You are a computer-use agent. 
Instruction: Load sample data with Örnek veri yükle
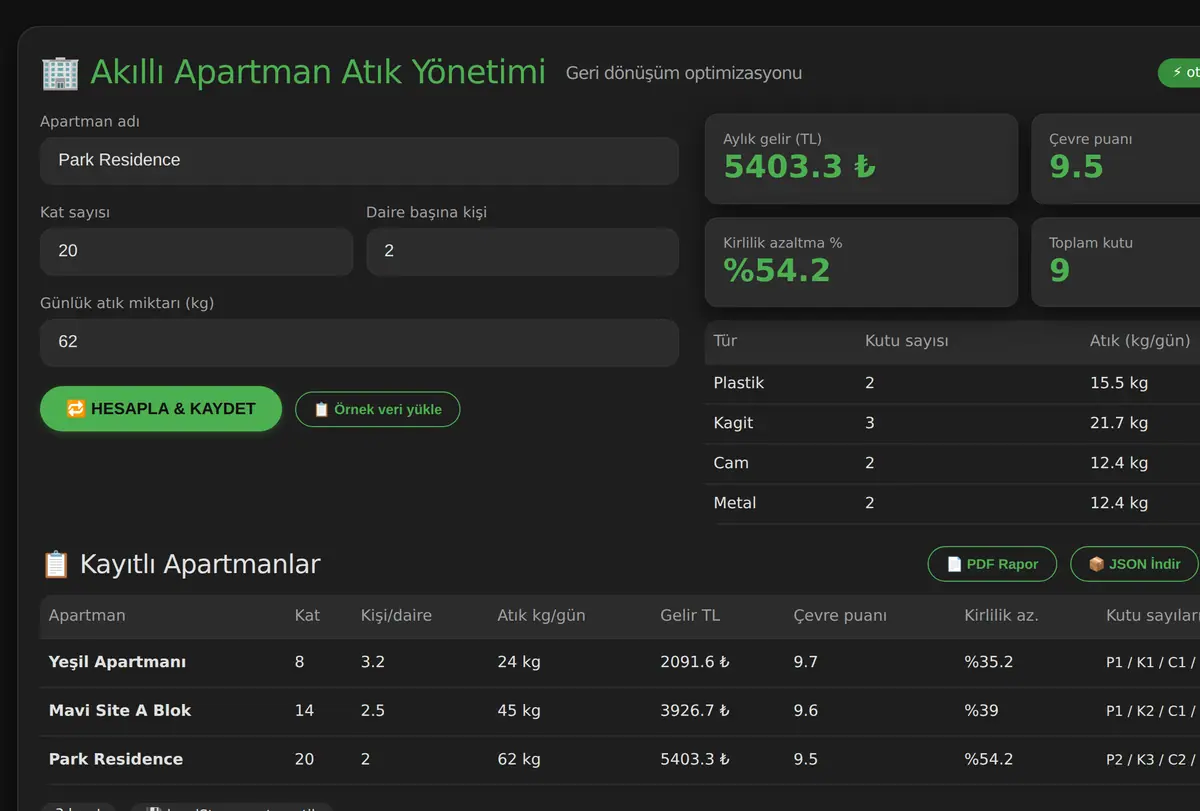point(377,409)
